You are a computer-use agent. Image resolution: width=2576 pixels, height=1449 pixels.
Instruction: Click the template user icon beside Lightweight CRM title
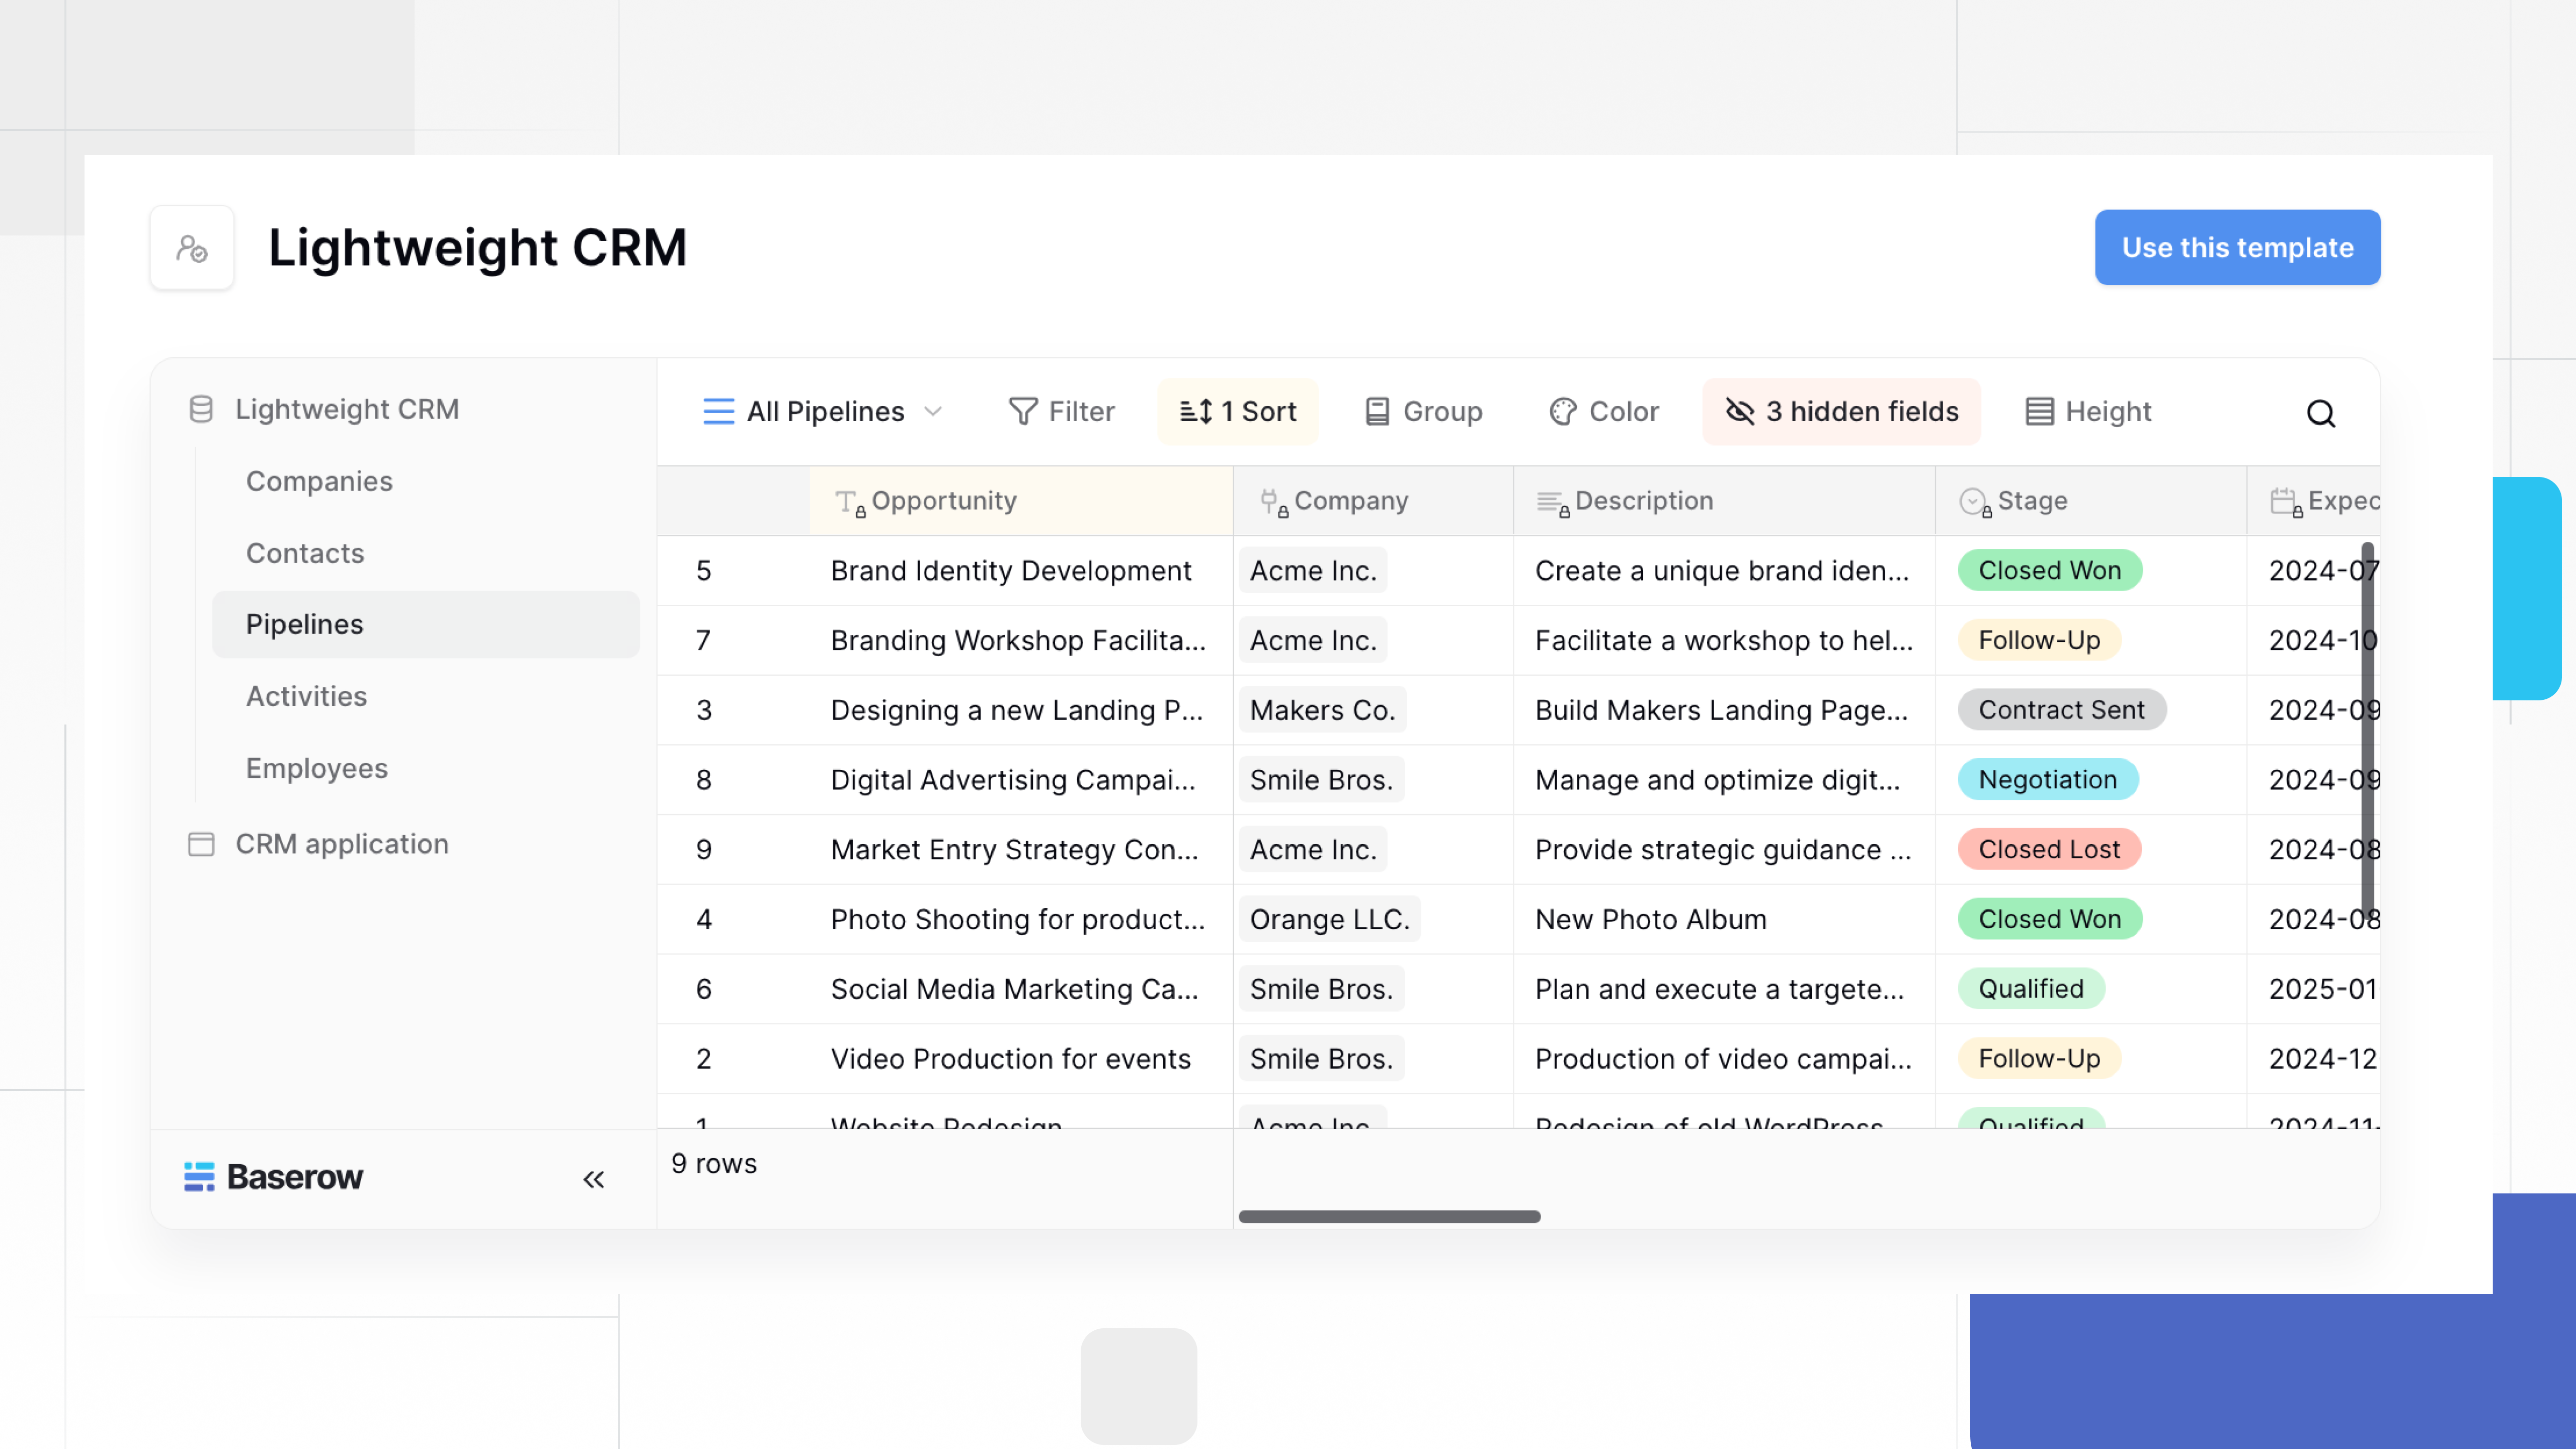tap(192, 247)
